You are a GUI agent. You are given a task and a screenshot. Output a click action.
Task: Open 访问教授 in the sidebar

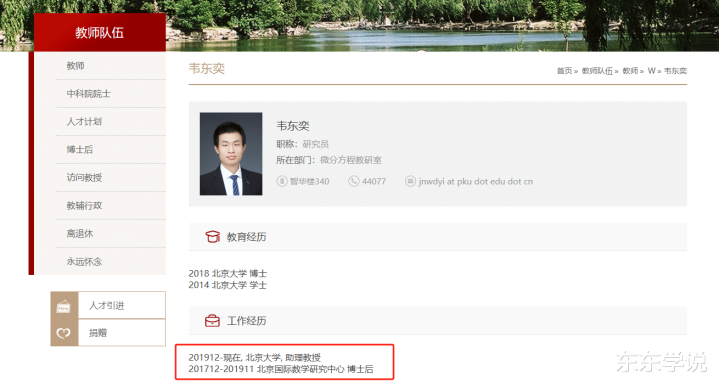pyautogui.click(x=84, y=177)
